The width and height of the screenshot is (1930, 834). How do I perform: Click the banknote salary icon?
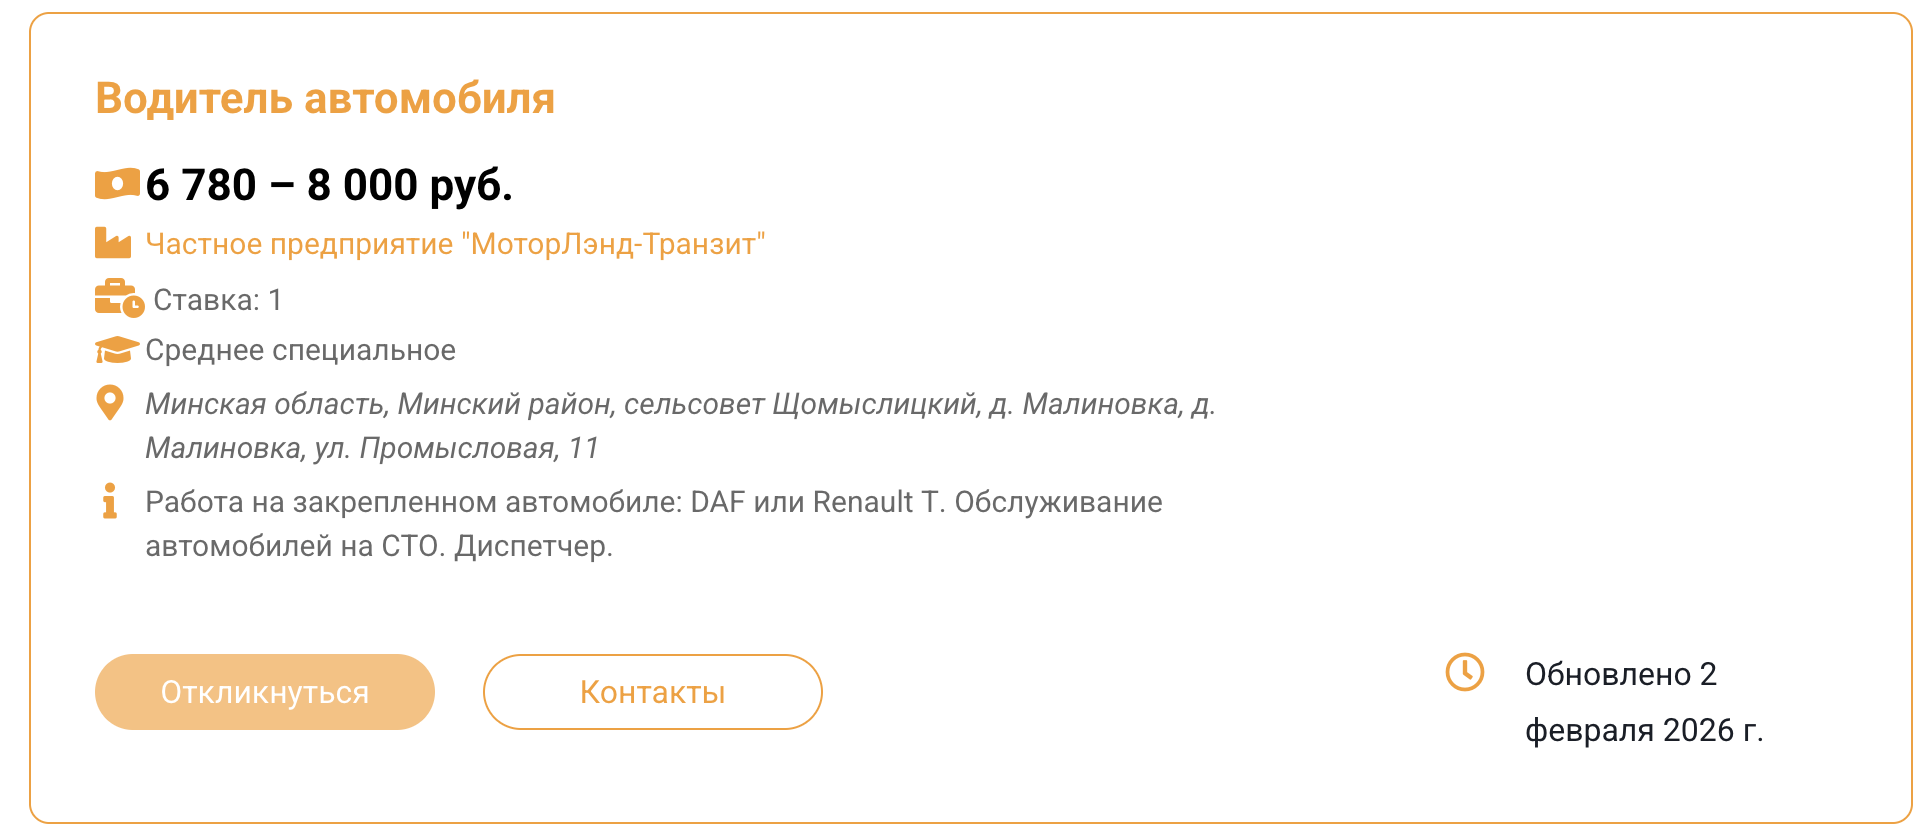(x=117, y=184)
